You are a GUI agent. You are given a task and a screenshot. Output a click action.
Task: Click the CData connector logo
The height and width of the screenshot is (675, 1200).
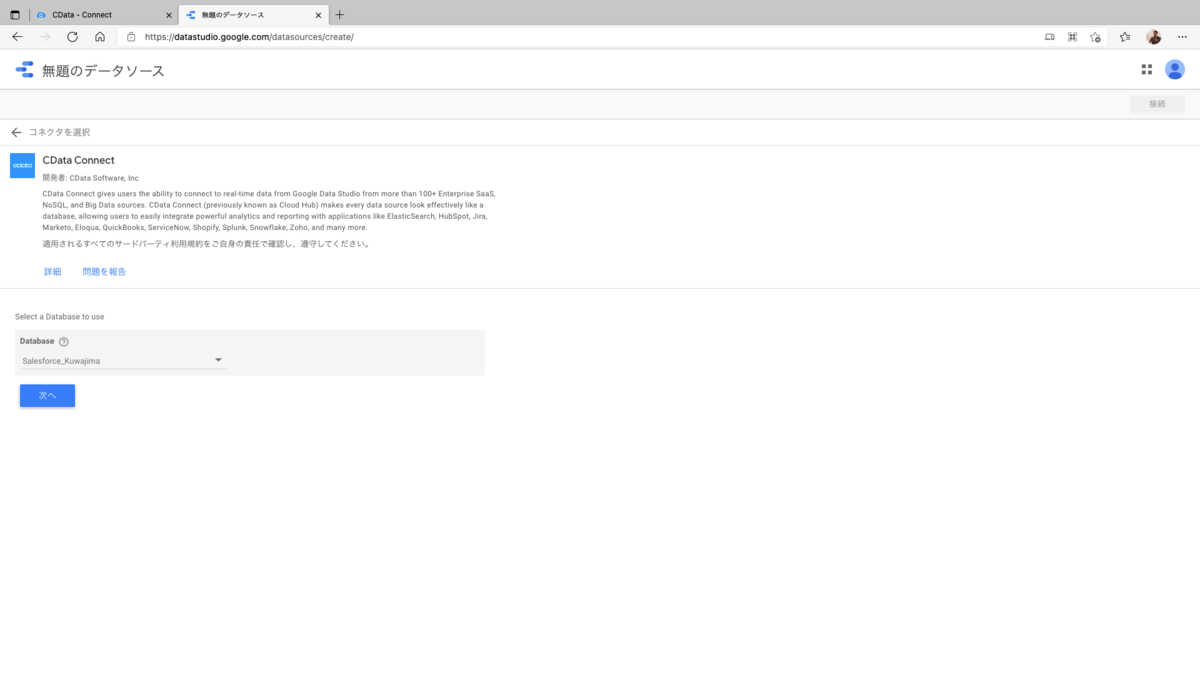point(22,165)
